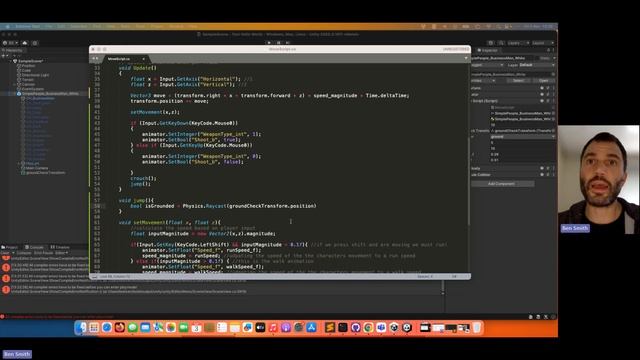The image size is (640, 360).
Task: Select Main Camera in the Hierarchy
Action: (x=36, y=168)
